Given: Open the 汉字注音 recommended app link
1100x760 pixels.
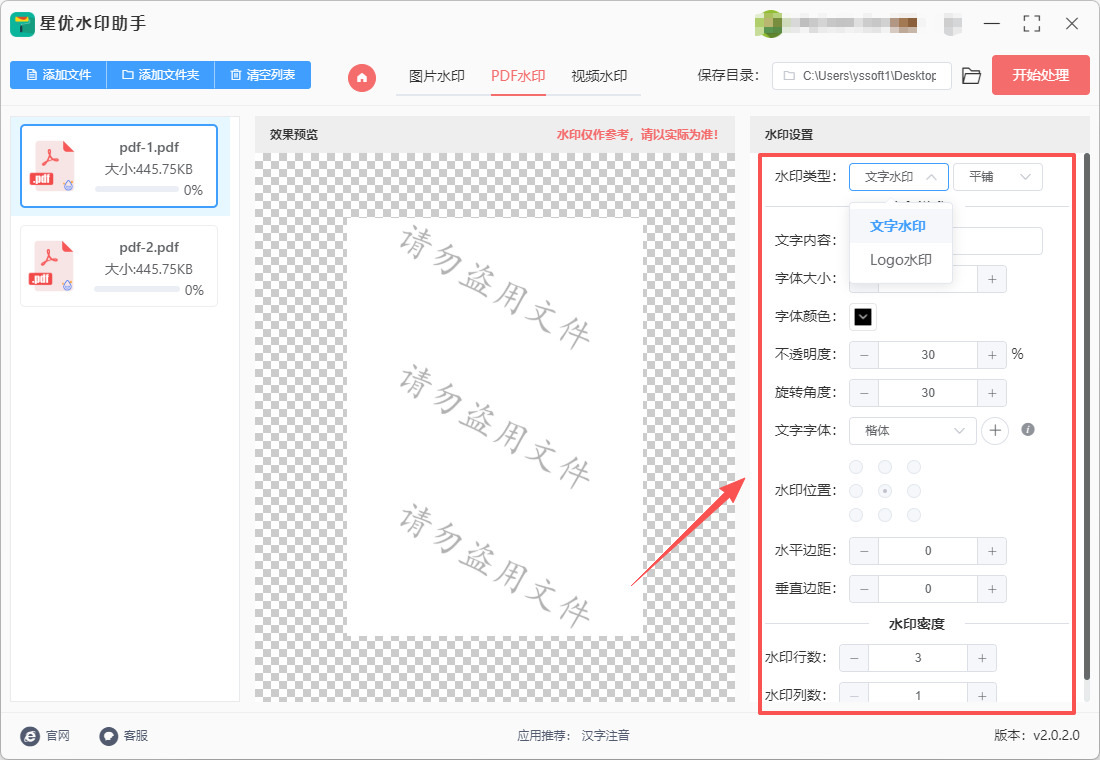Looking at the screenshot, I should point(605,735).
